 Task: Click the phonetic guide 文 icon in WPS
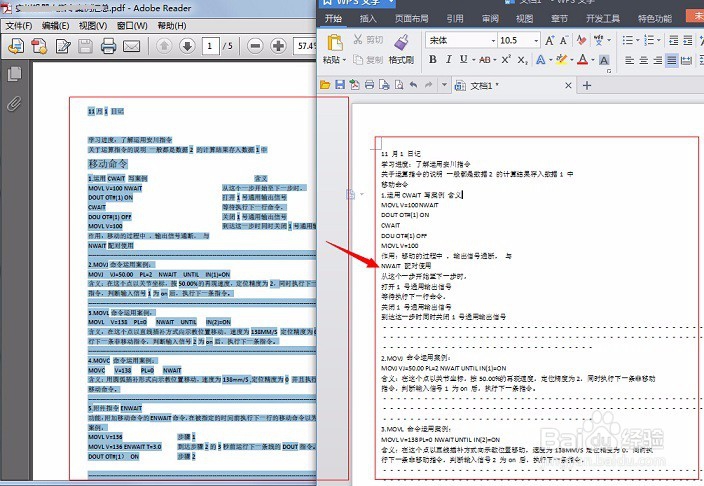(598, 40)
